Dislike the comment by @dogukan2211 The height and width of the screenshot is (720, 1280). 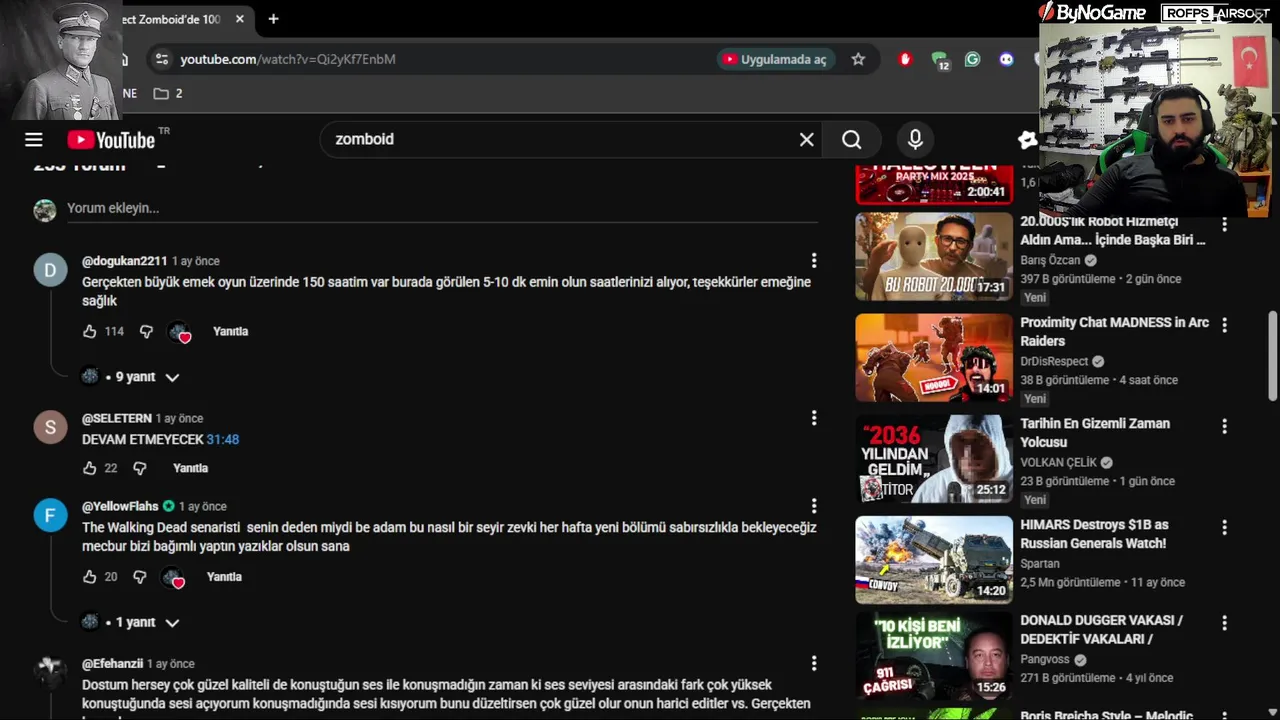pos(146,331)
